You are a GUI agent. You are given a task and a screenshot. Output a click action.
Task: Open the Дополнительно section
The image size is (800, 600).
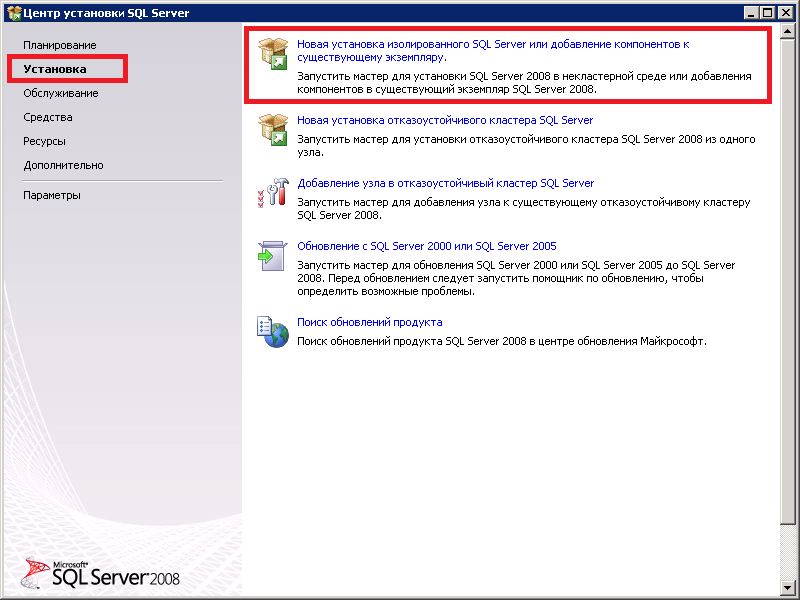click(x=63, y=165)
